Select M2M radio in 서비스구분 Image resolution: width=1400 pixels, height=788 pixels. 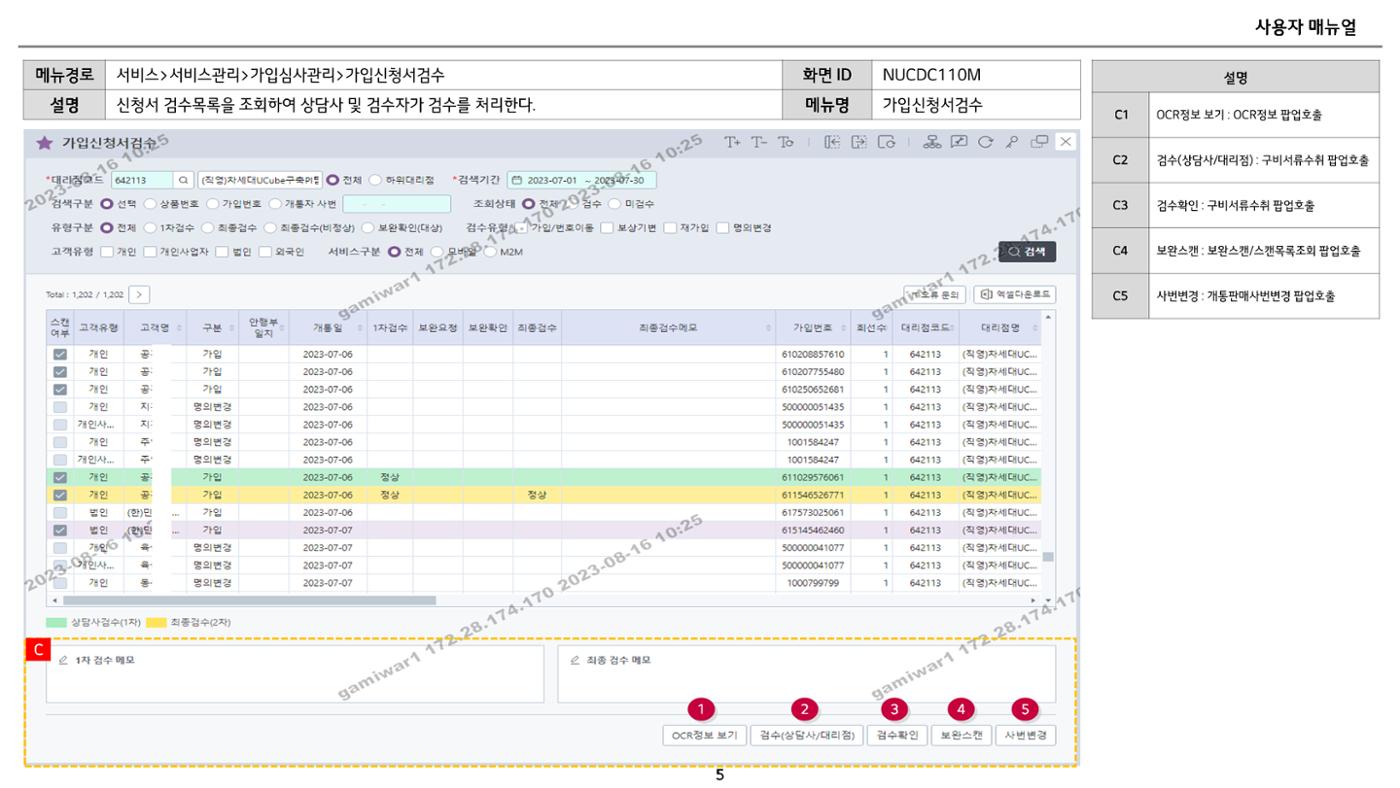pos(490,251)
